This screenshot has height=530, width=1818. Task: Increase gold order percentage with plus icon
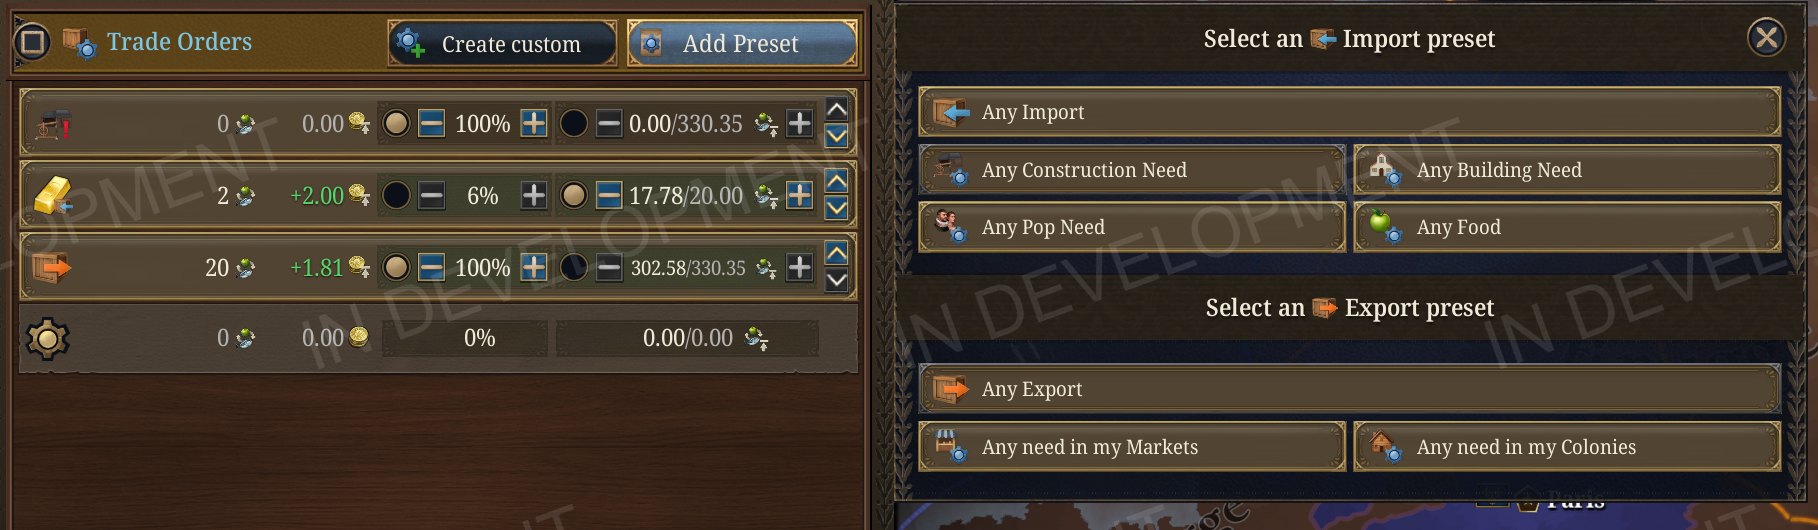[534, 195]
